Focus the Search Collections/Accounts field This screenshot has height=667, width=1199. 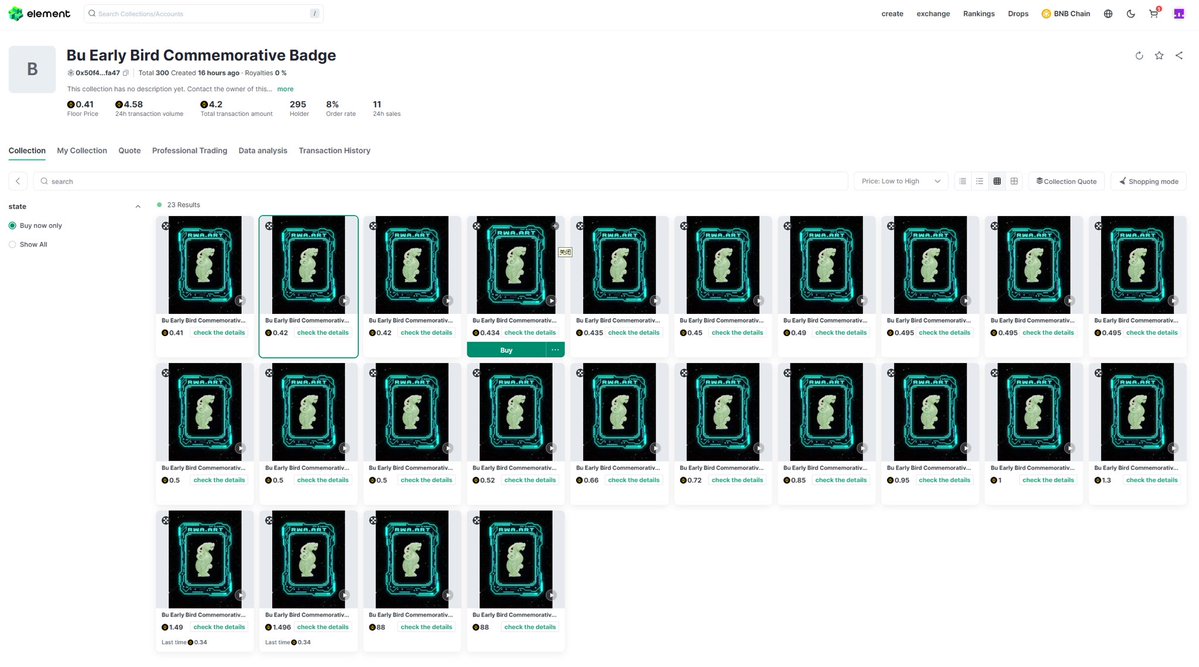[203, 14]
